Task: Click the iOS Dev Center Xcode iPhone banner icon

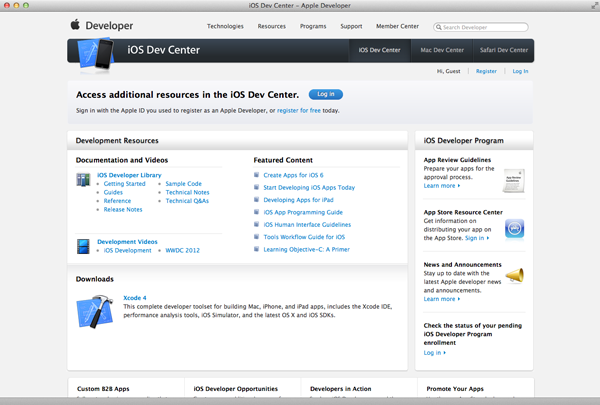Action: 96,54
